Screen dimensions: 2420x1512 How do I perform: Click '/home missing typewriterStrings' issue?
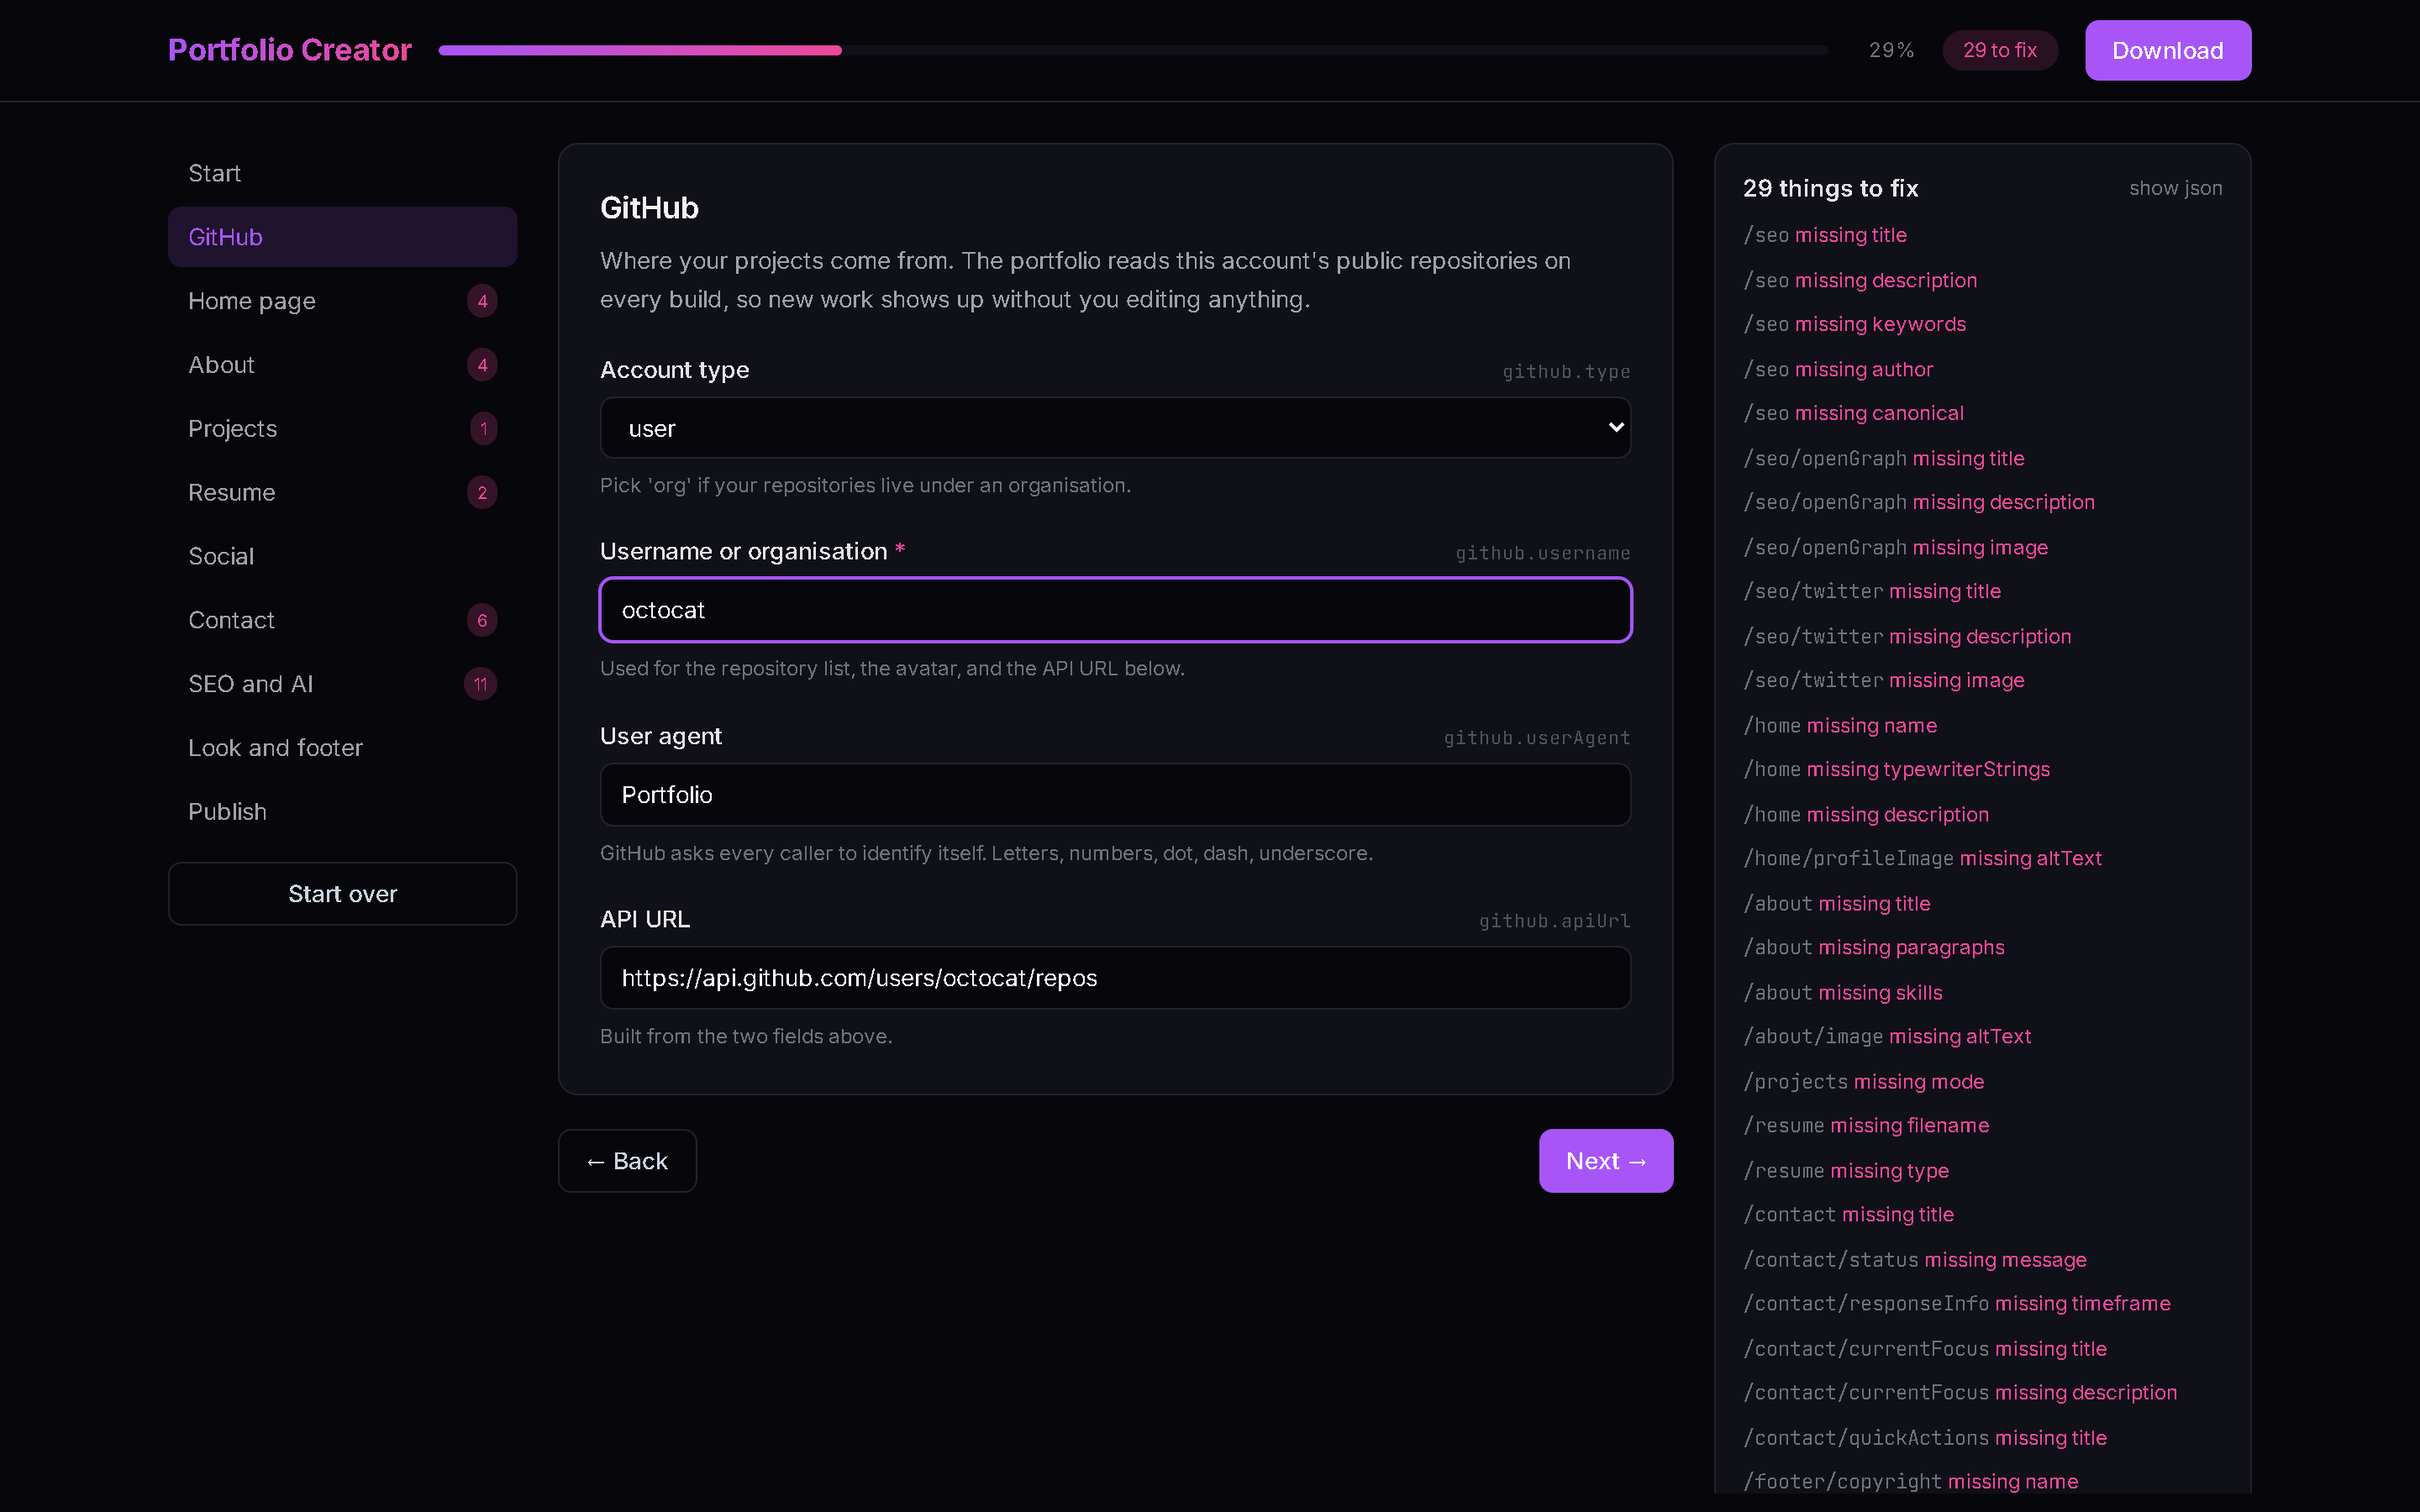click(x=1897, y=769)
